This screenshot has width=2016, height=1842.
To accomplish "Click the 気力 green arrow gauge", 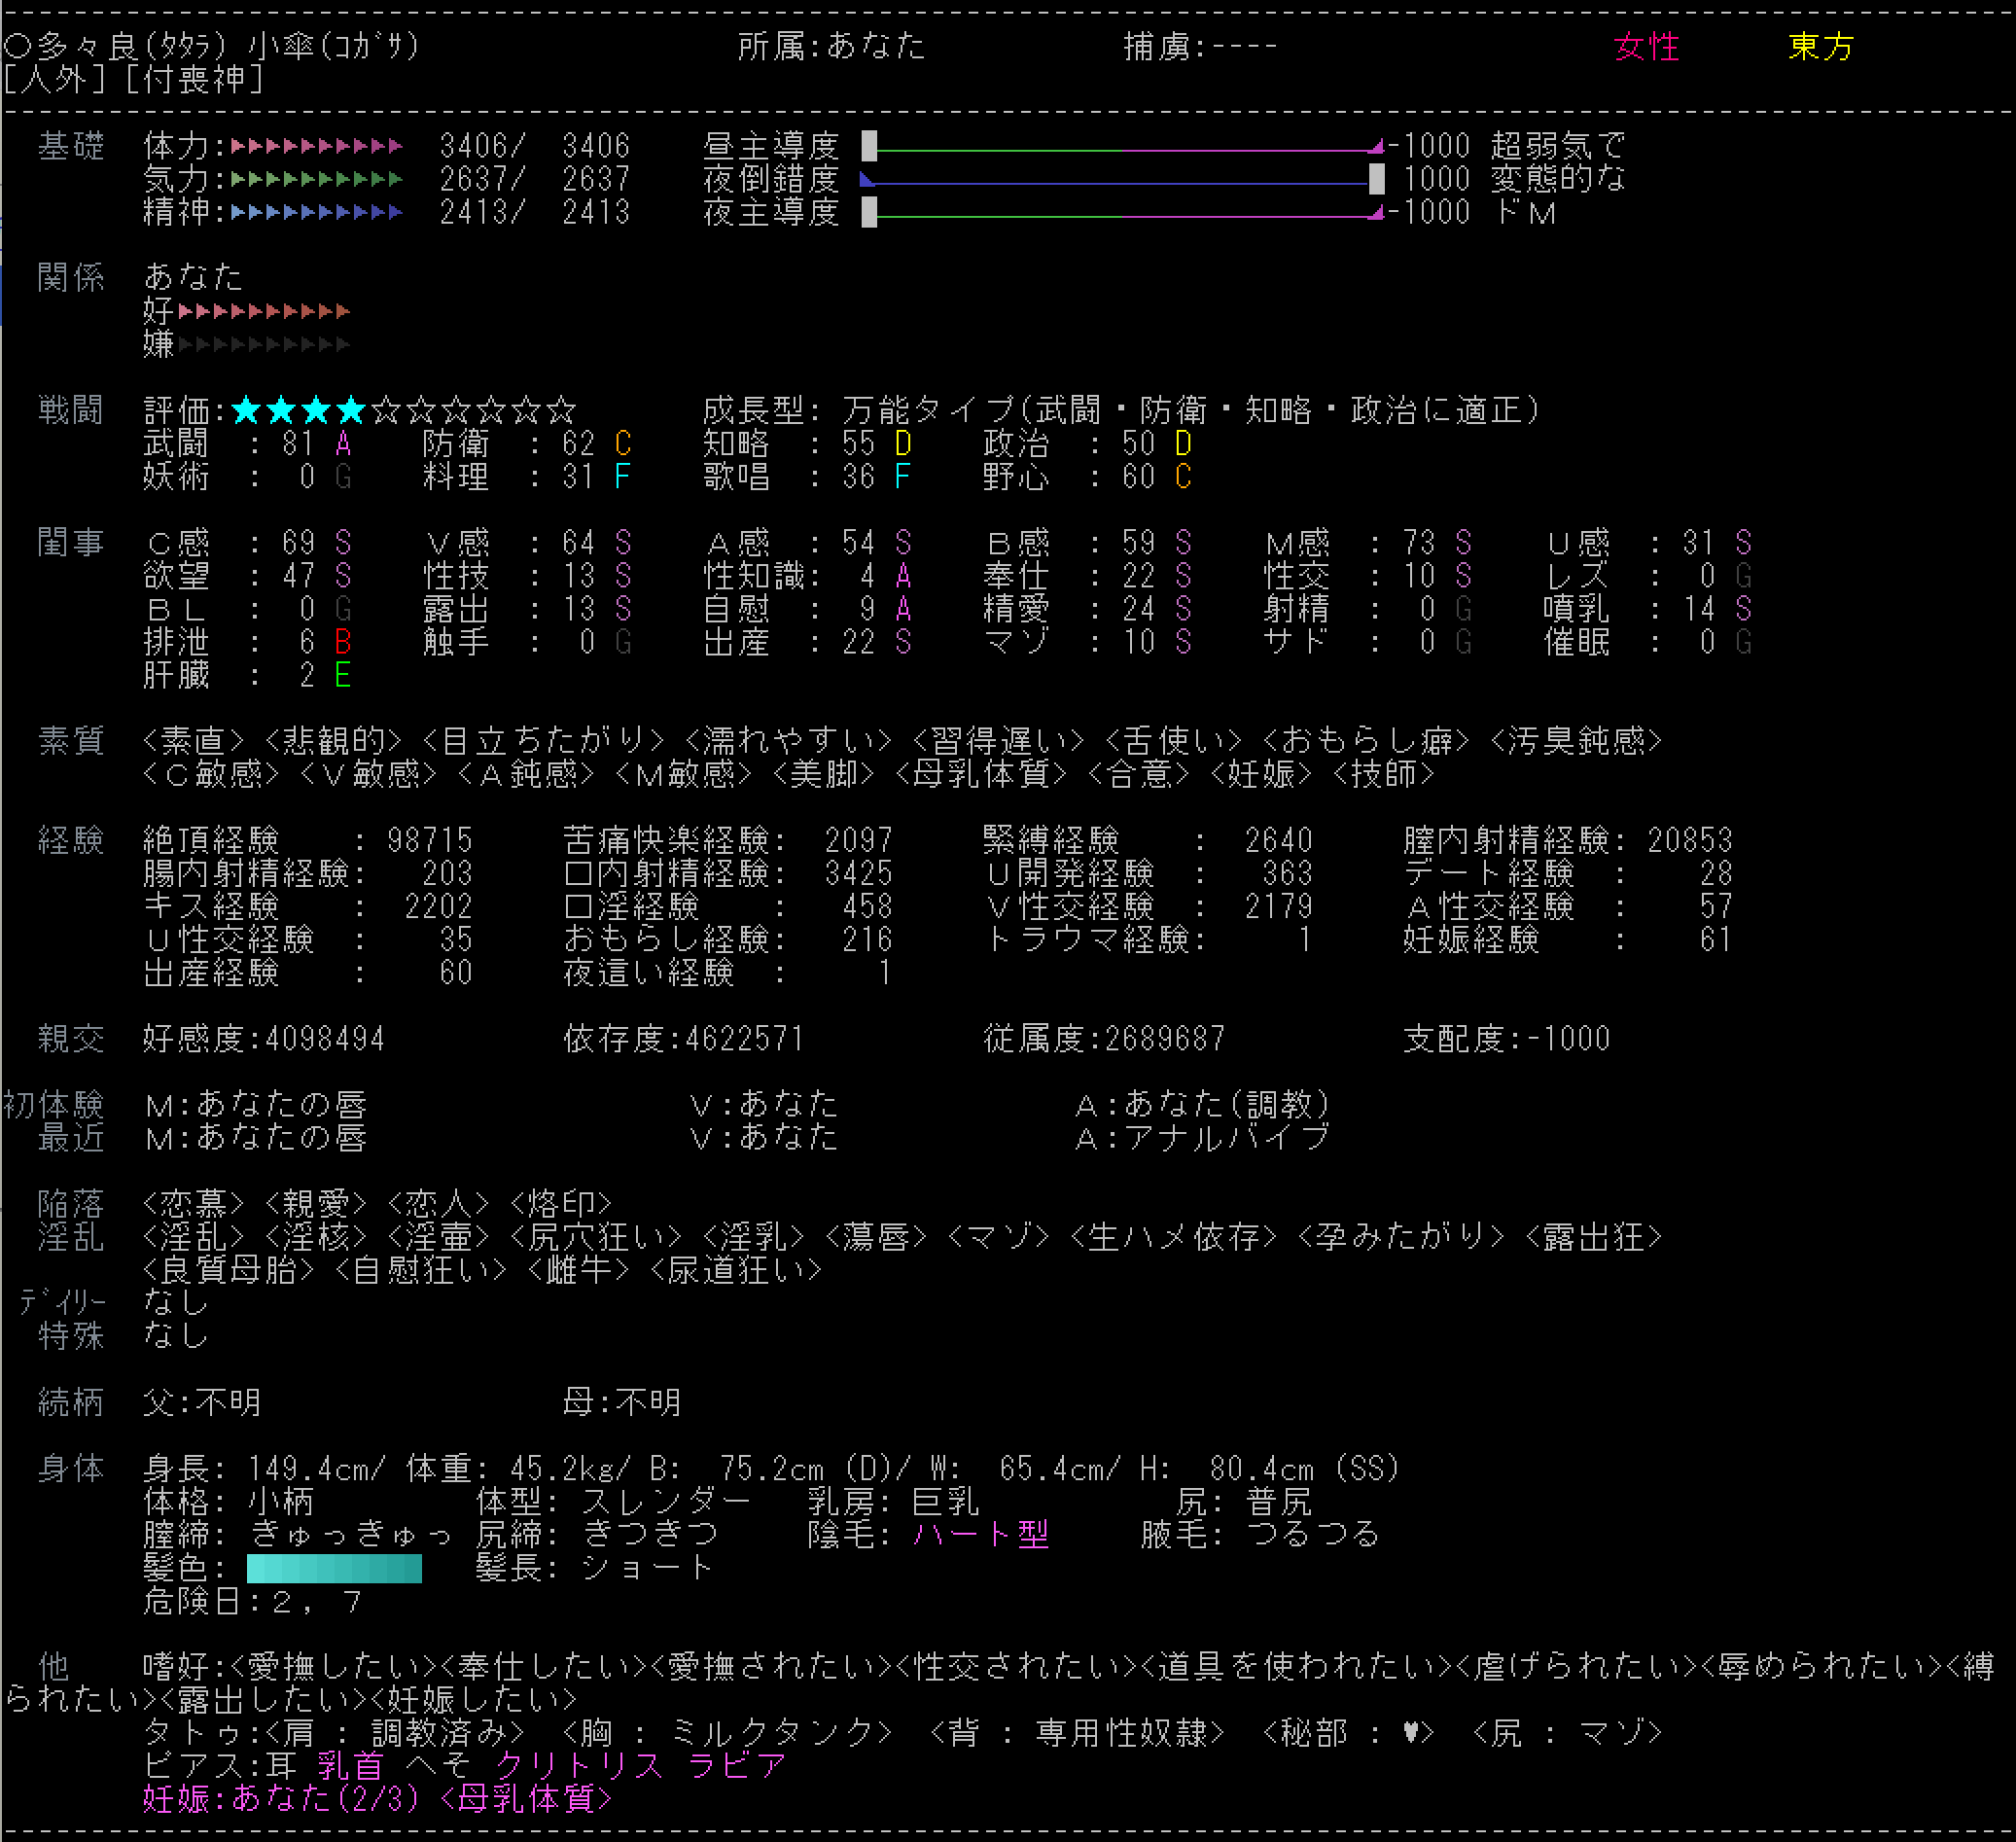I will [x=317, y=179].
